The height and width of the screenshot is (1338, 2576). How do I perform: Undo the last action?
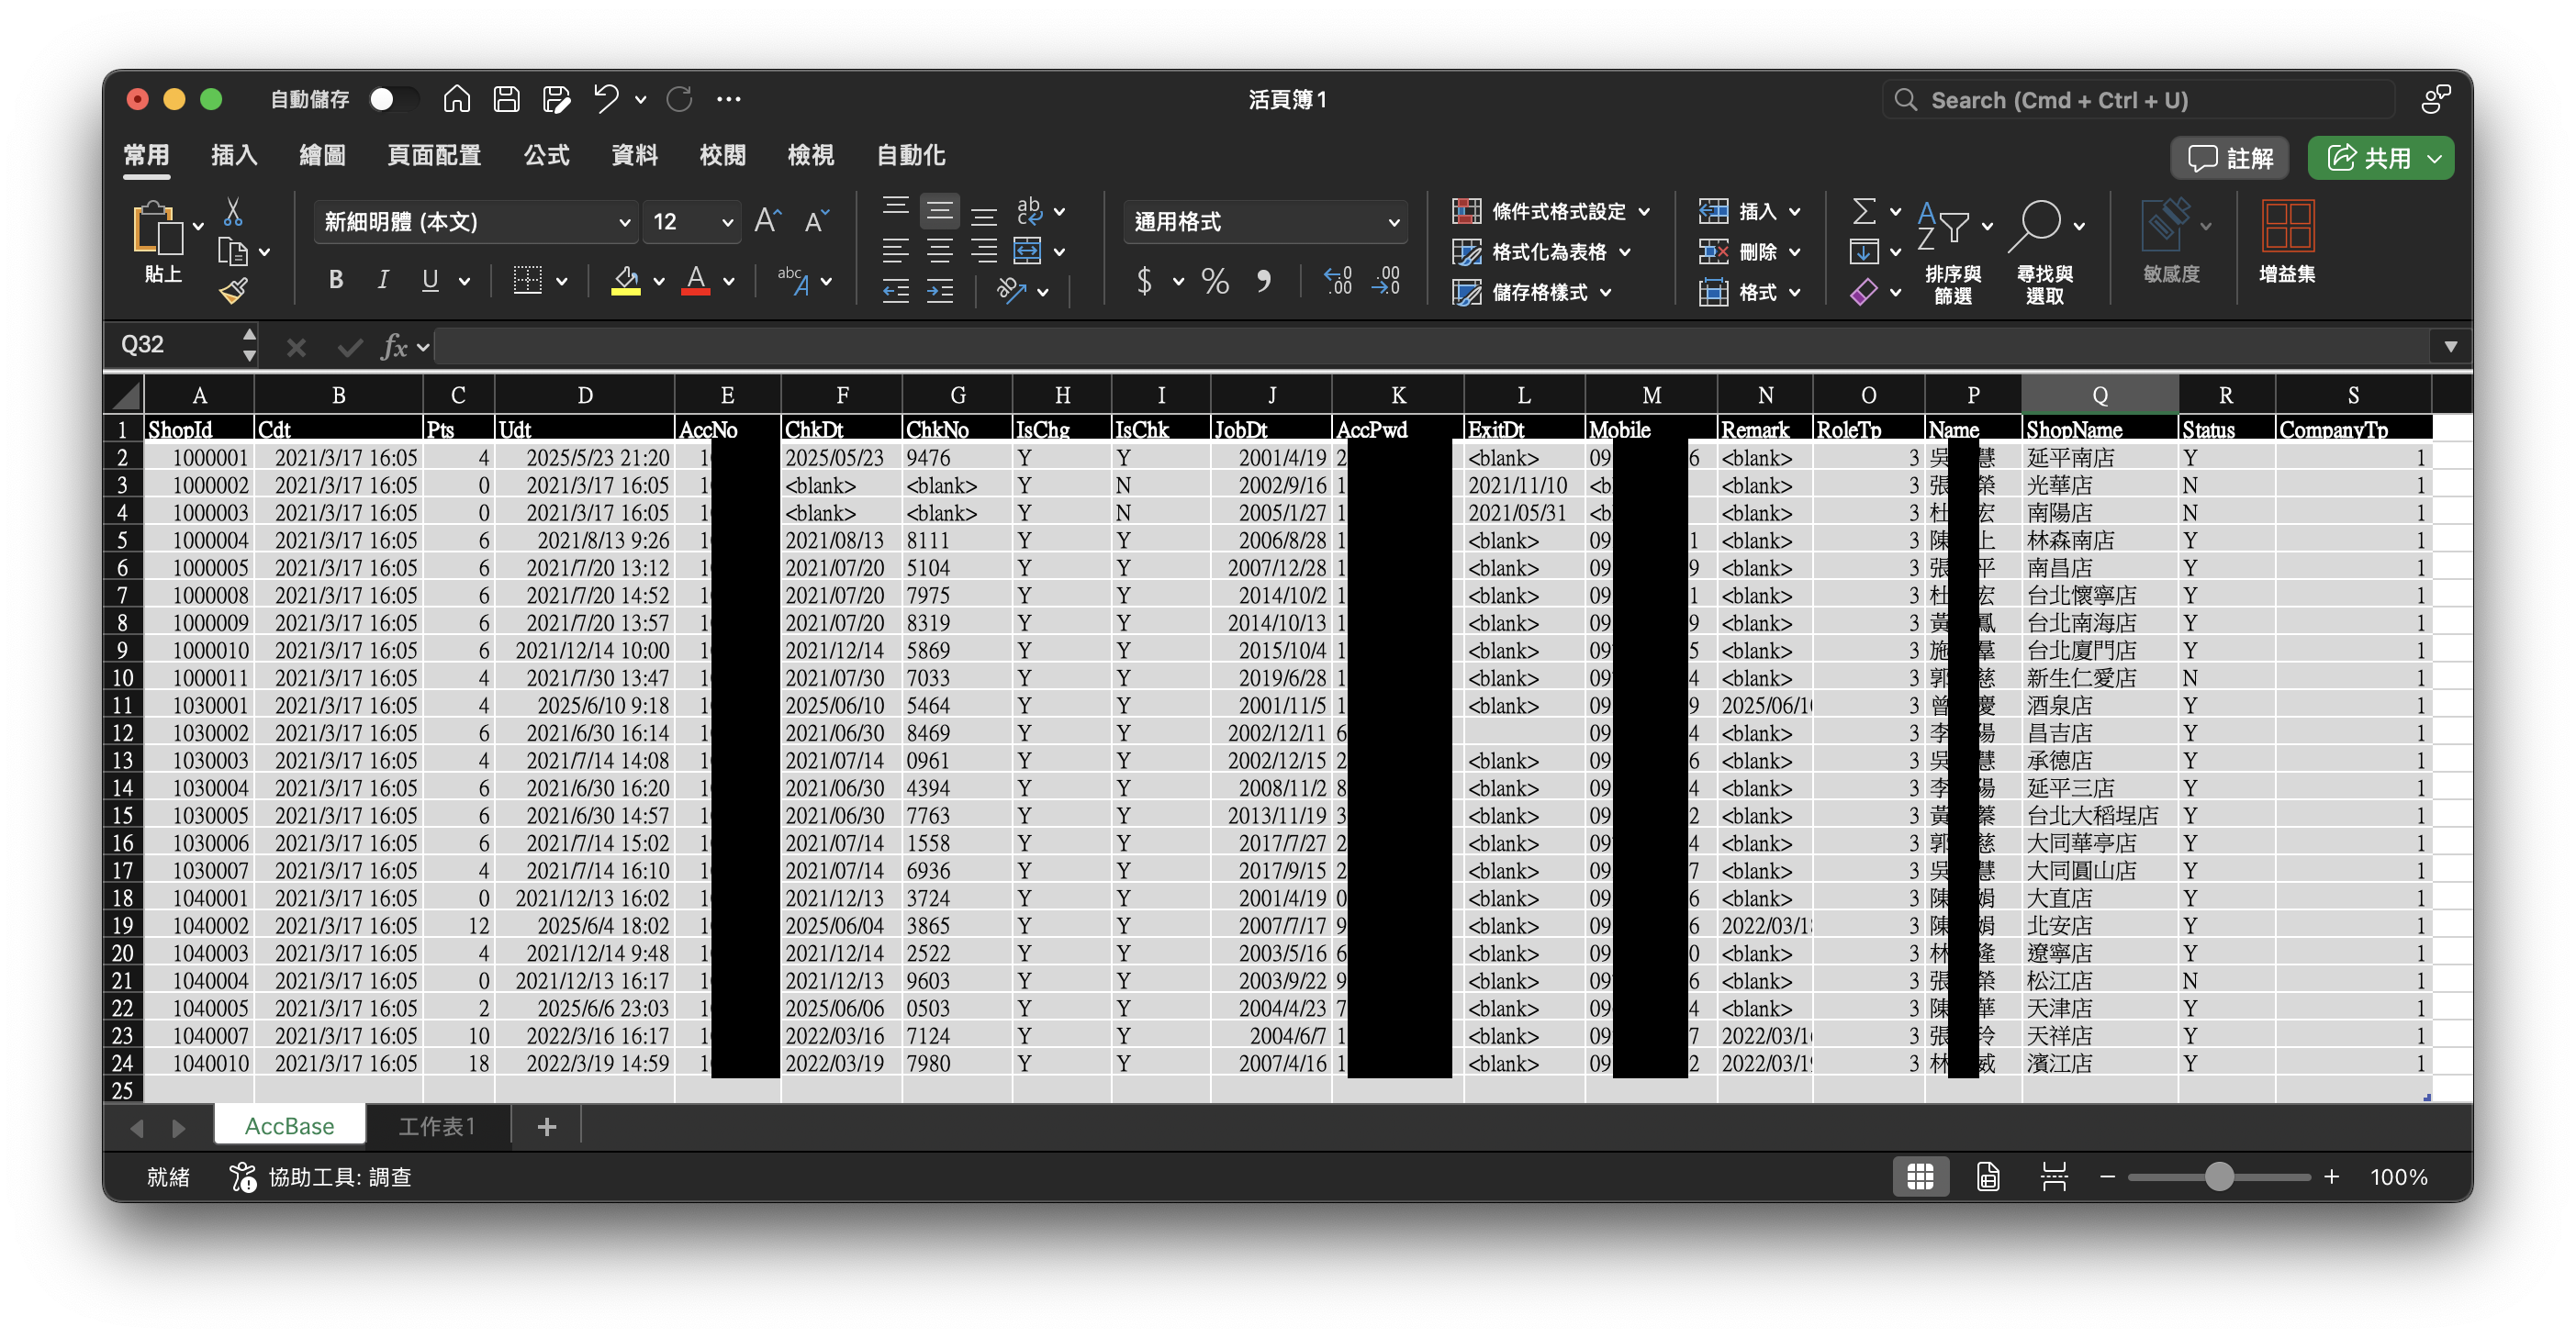pyautogui.click(x=606, y=99)
